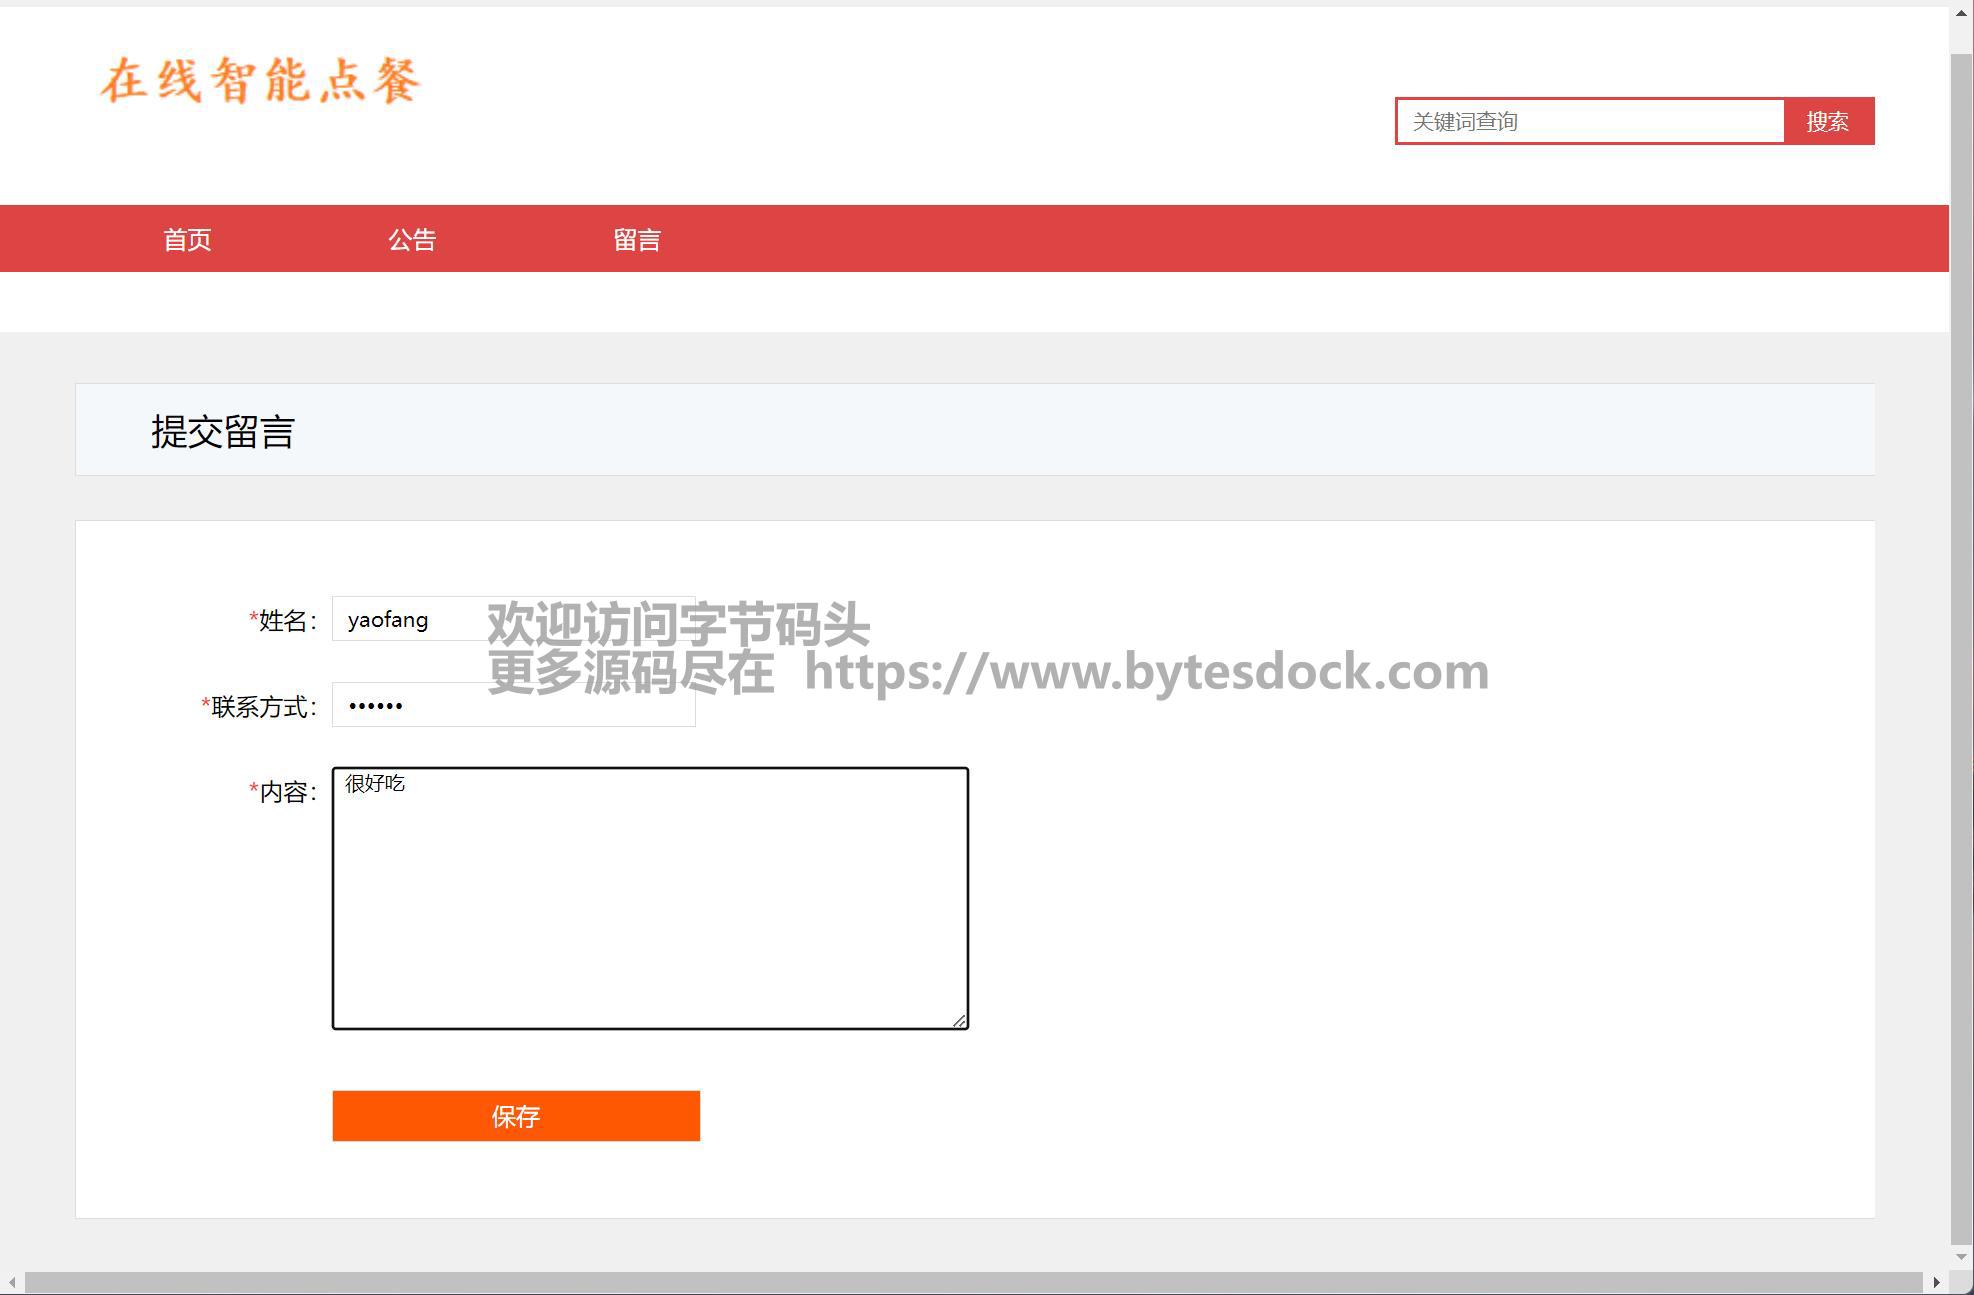
Task: Click the 提交留言 page heading
Action: [x=222, y=432]
